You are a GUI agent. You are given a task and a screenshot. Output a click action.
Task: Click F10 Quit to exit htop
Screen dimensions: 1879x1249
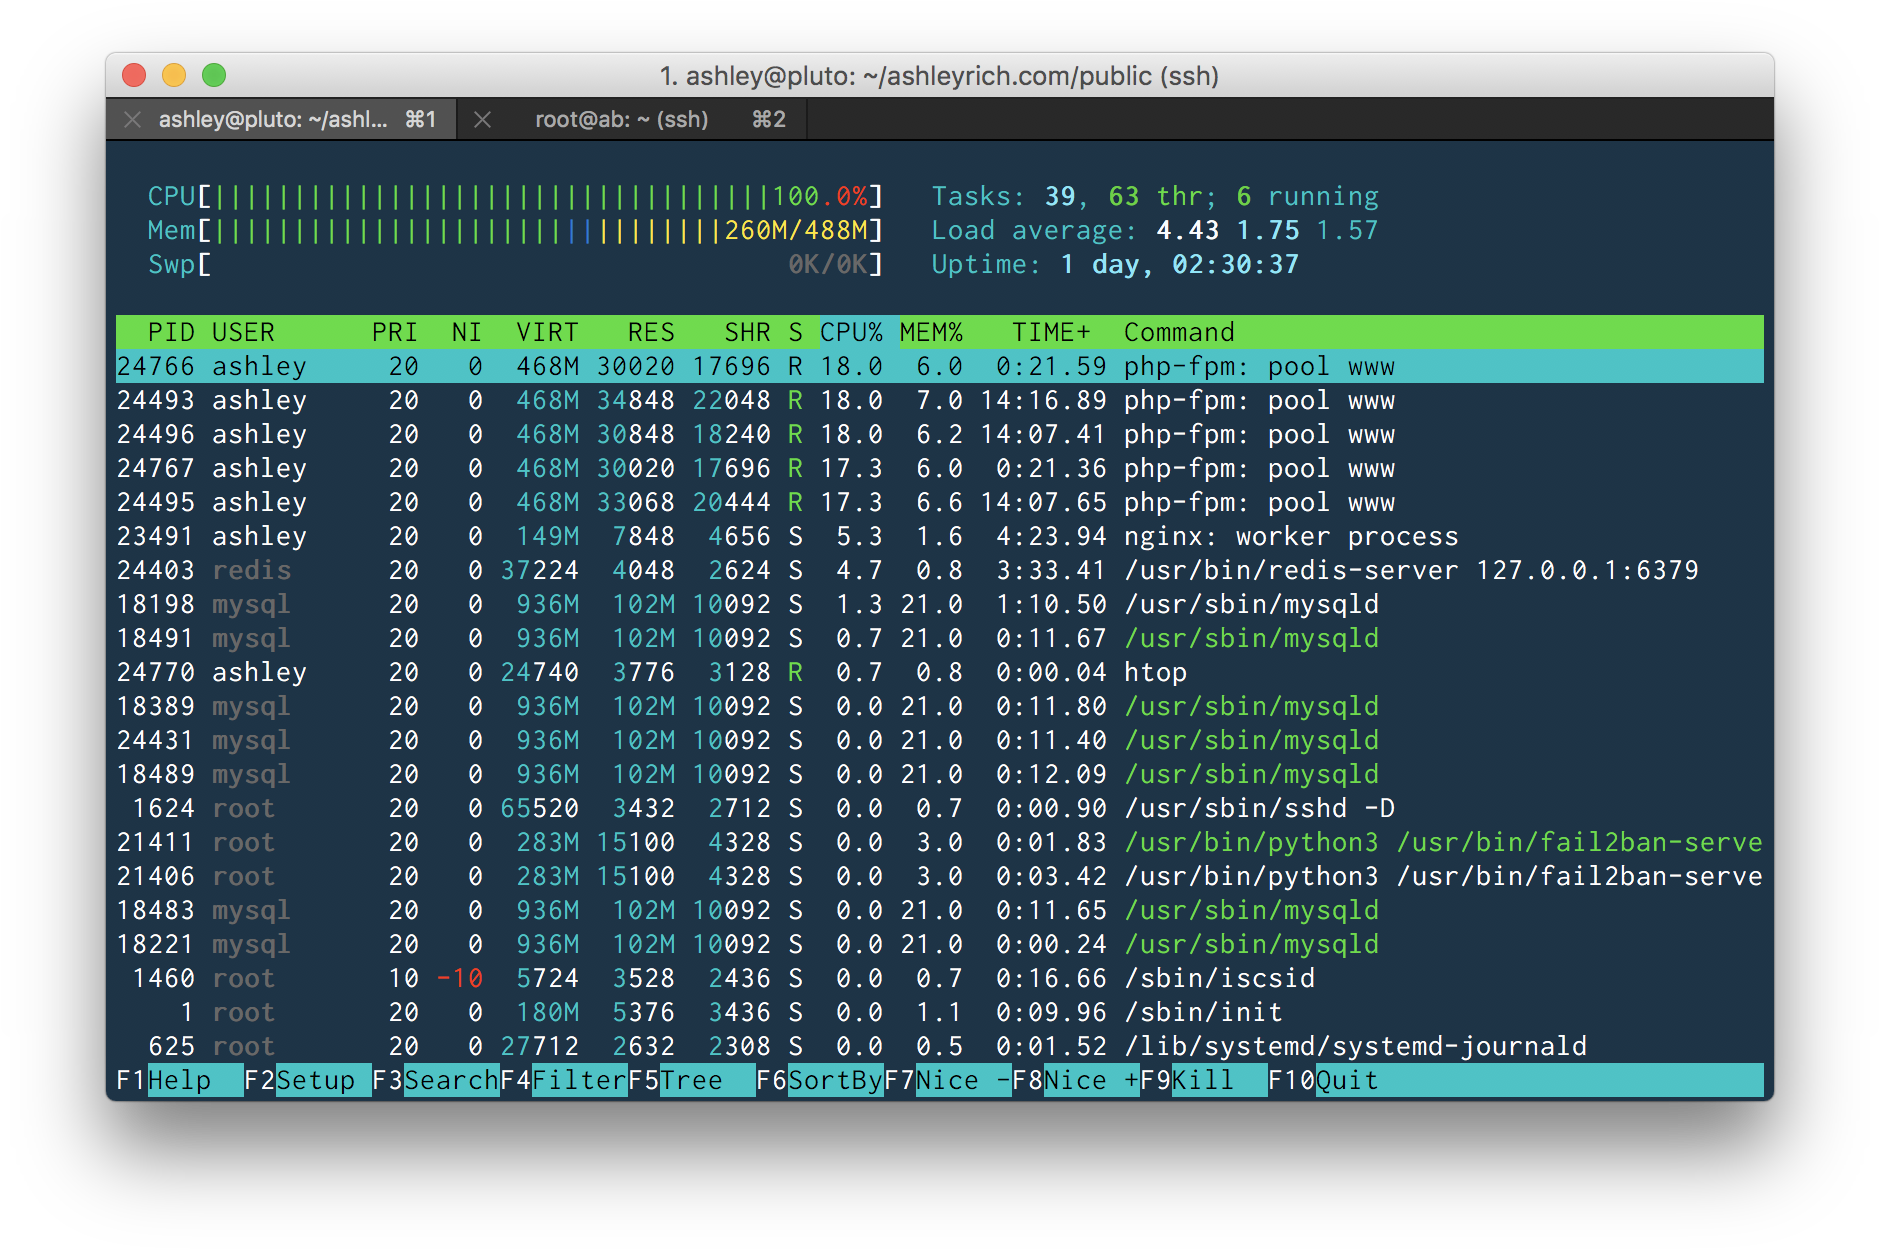(x=1346, y=1081)
